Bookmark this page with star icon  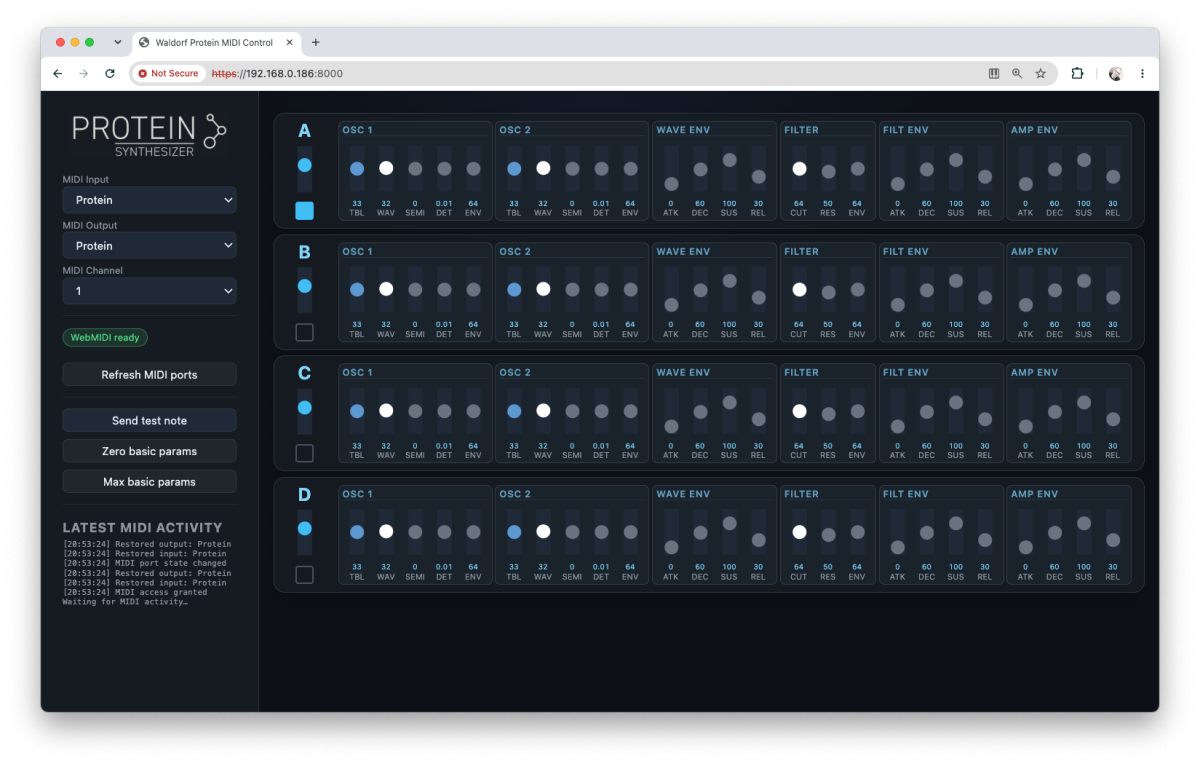click(x=1041, y=74)
